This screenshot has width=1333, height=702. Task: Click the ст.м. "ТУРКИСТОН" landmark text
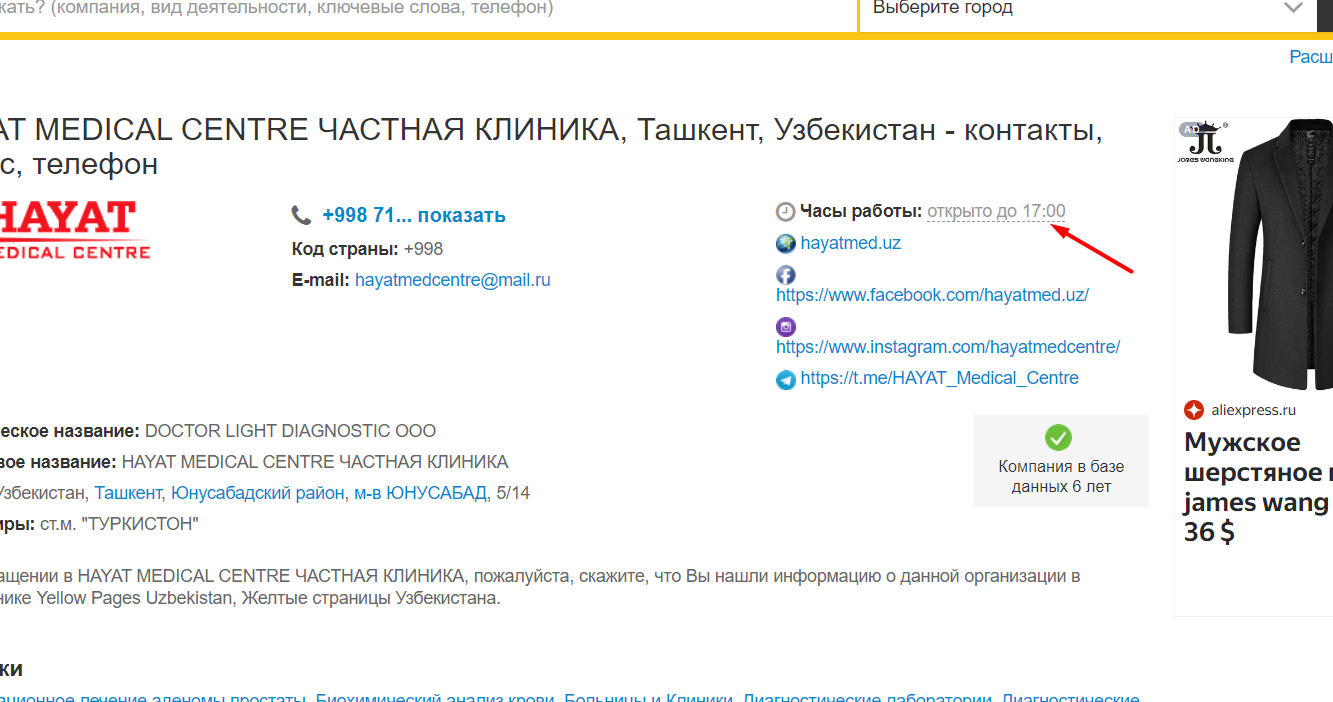coord(119,524)
